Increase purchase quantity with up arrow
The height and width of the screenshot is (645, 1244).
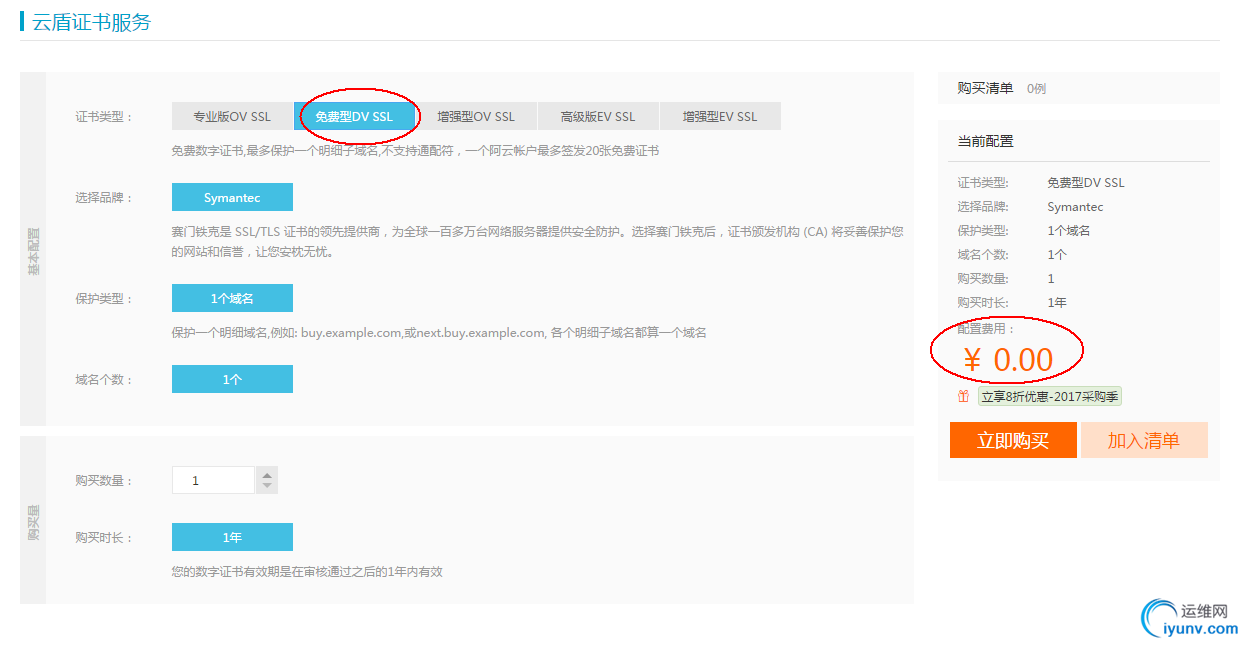pos(266,474)
